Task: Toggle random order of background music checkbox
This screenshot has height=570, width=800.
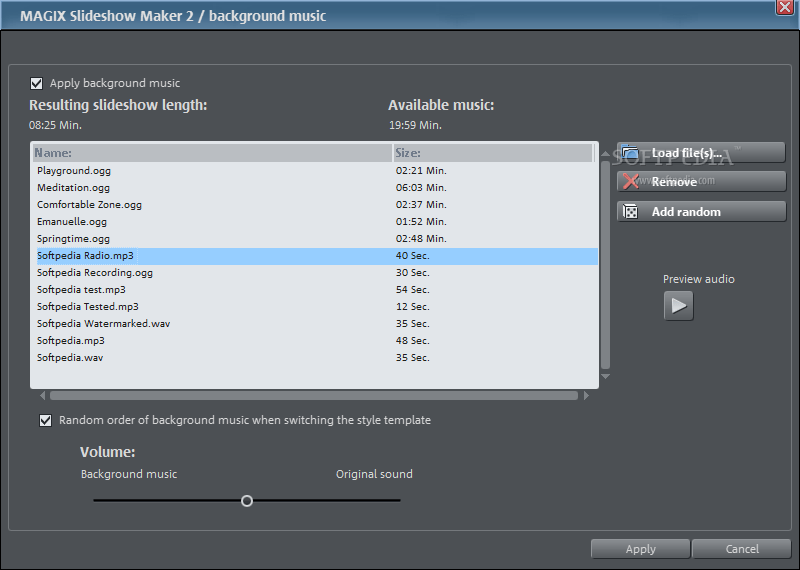Action: pyautogui.click(x=45, y=420)
